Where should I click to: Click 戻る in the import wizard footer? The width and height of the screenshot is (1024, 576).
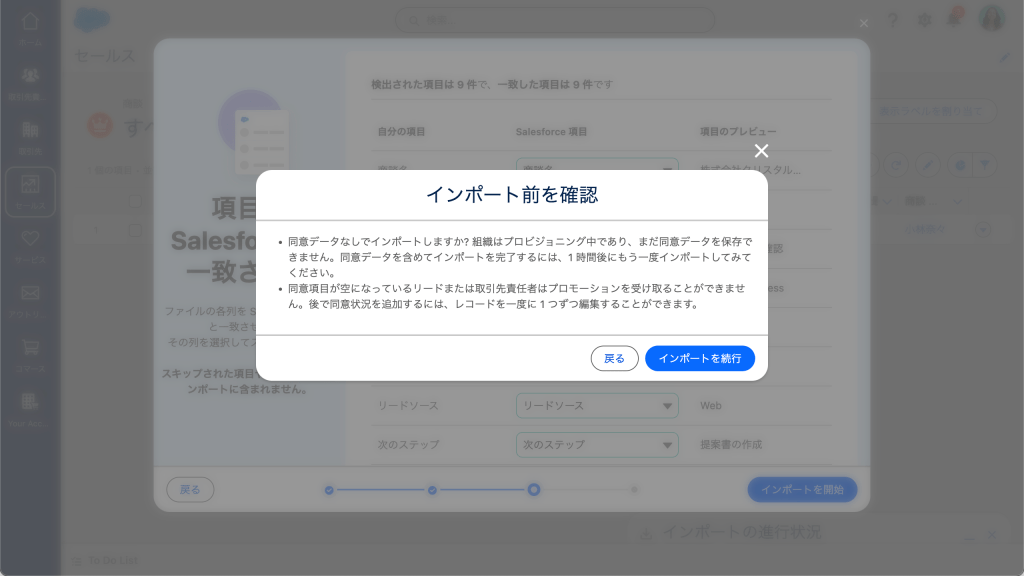click(x=190, y=489)
